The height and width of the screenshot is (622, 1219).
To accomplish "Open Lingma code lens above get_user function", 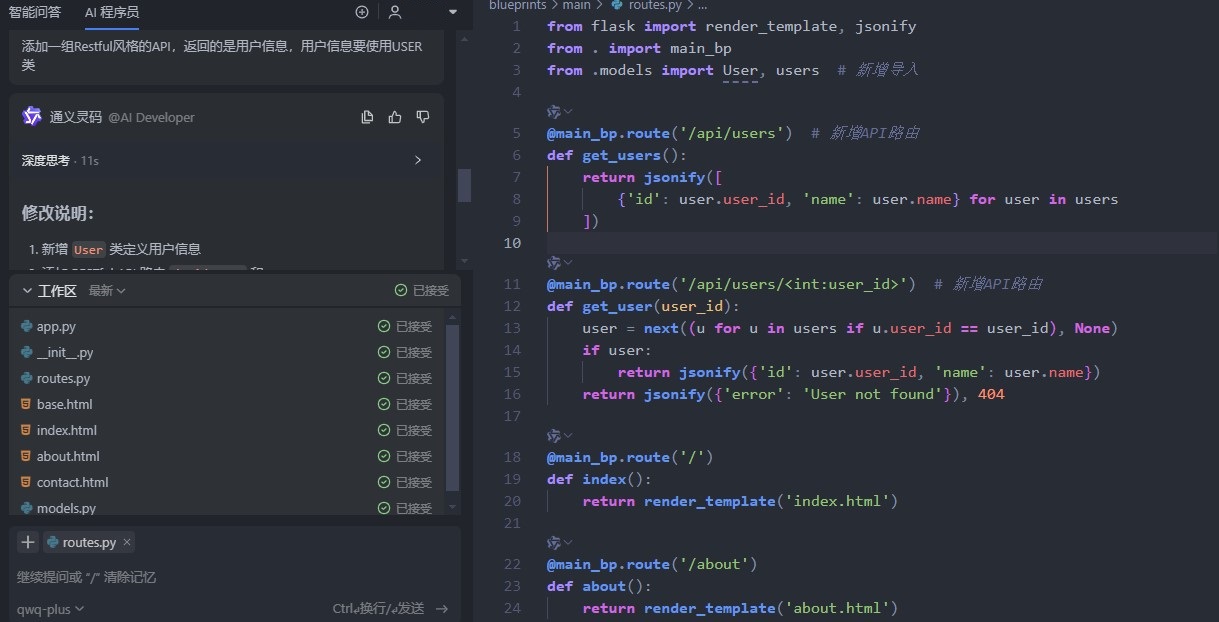I will point(559,262).
